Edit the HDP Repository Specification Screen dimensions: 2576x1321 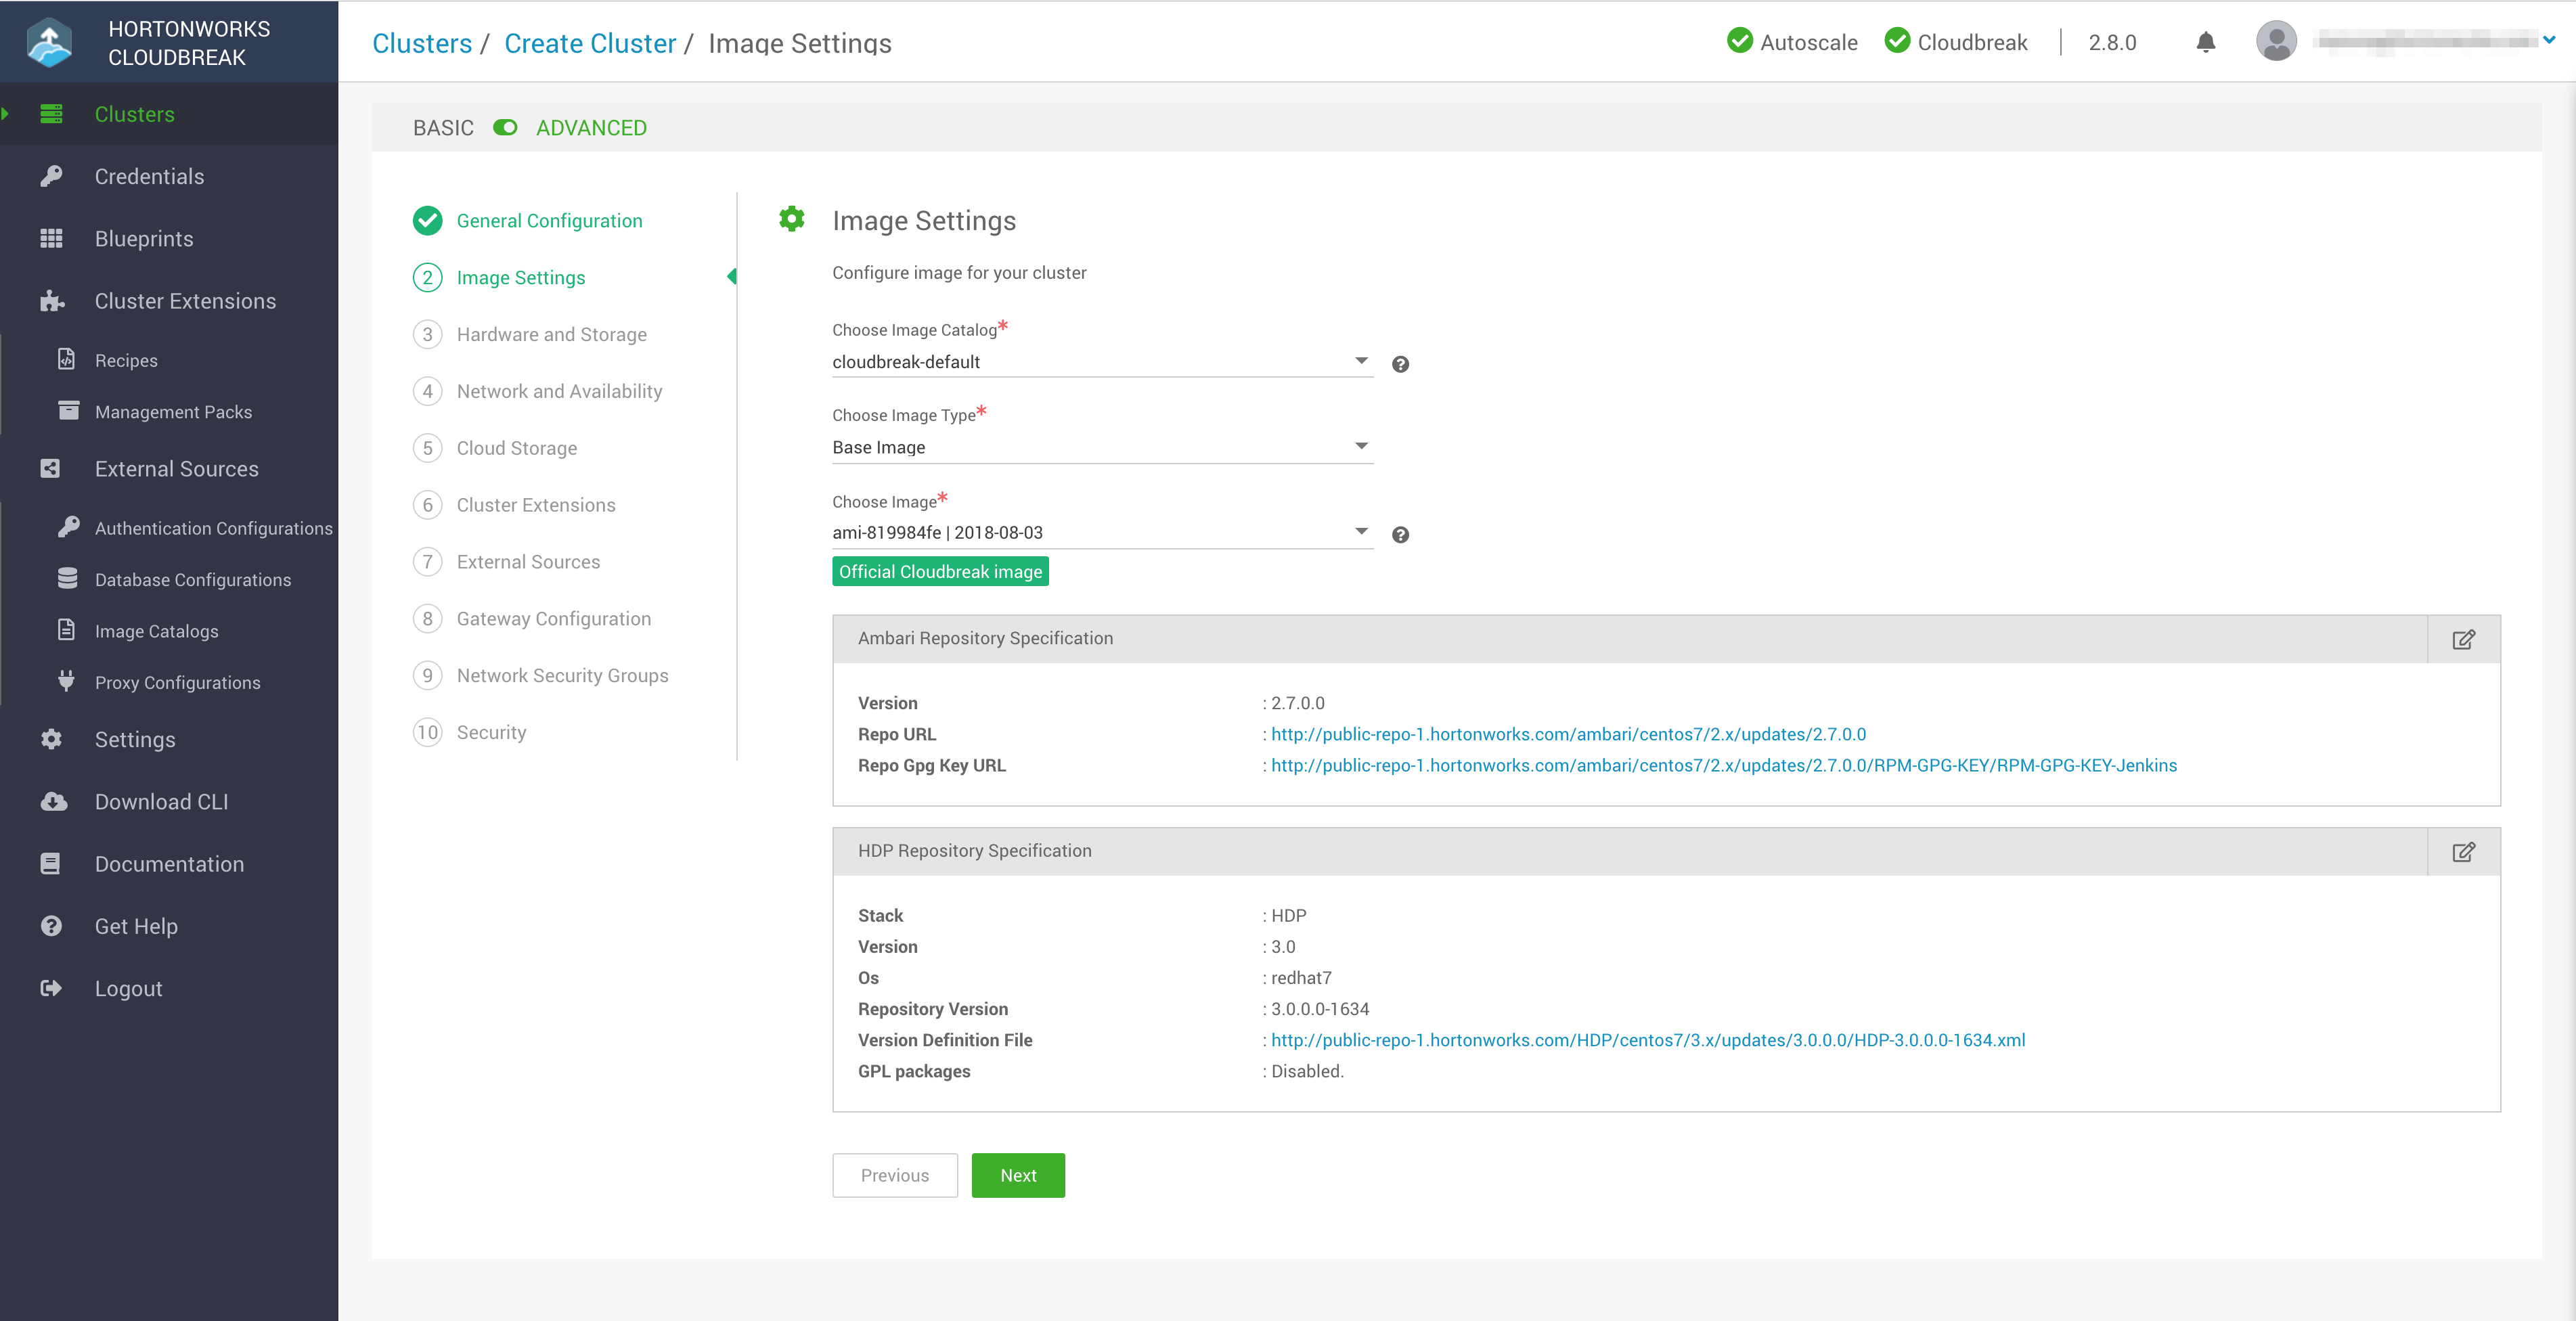(x=2465, y=852)
